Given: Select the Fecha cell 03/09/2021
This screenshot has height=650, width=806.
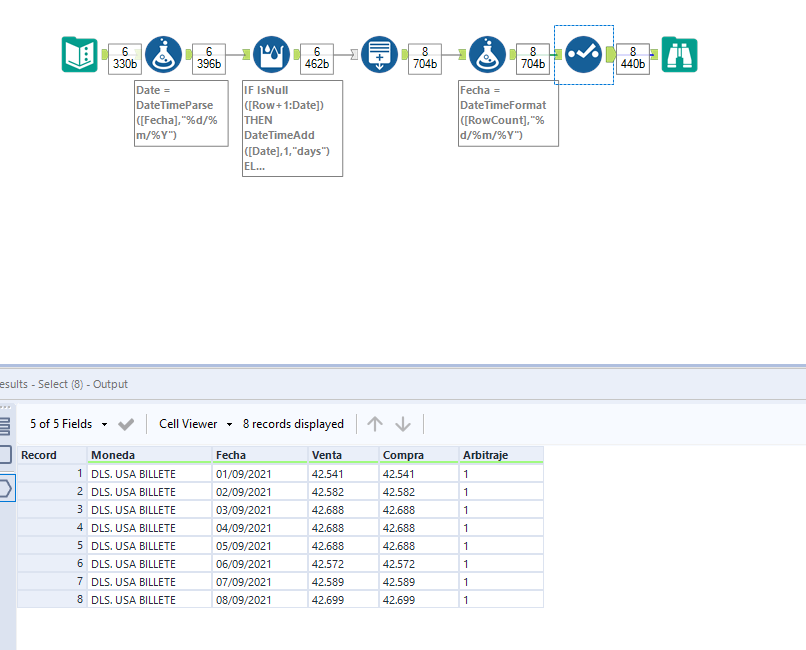Looking at the screenshot, I should [x=260, y=510].
